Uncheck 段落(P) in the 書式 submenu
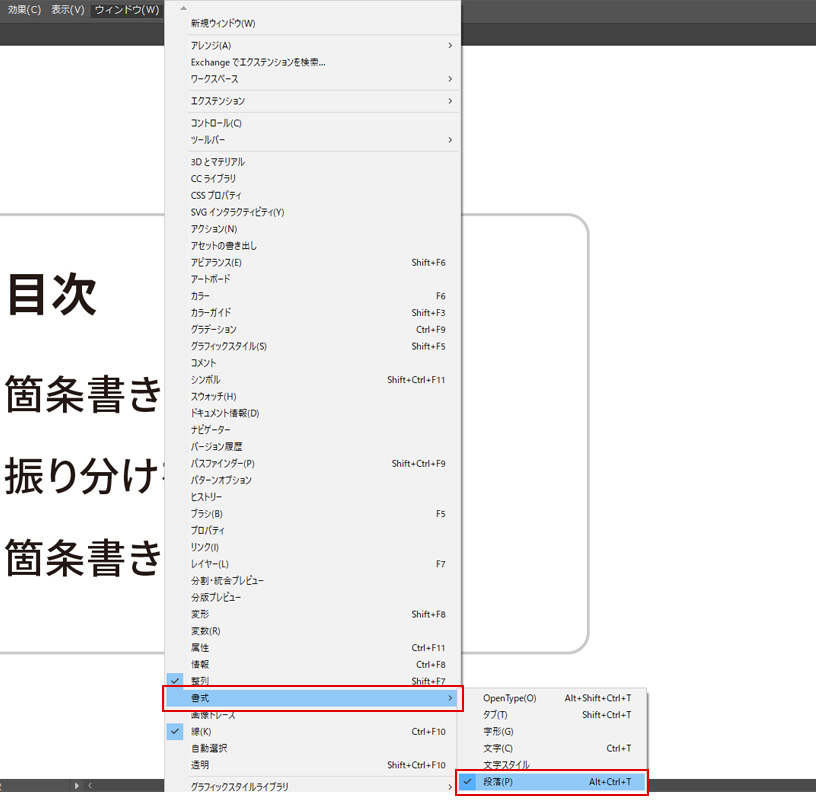816x809 pixels. (x=552, y=782)
